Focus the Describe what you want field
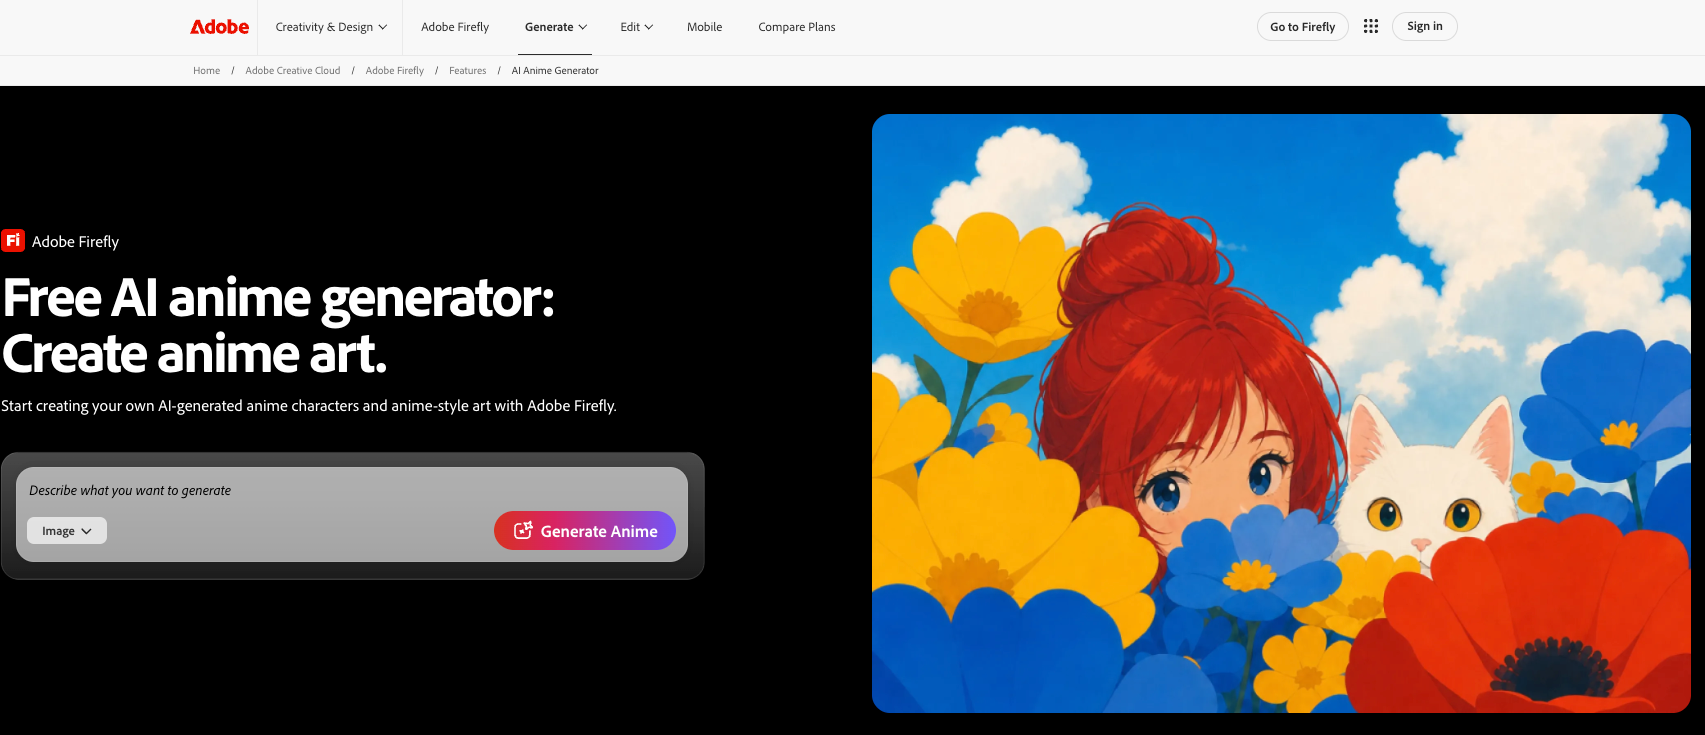The height and width of the screenshot is (735, 1705). pyautogui.click(x=352, y=490)
